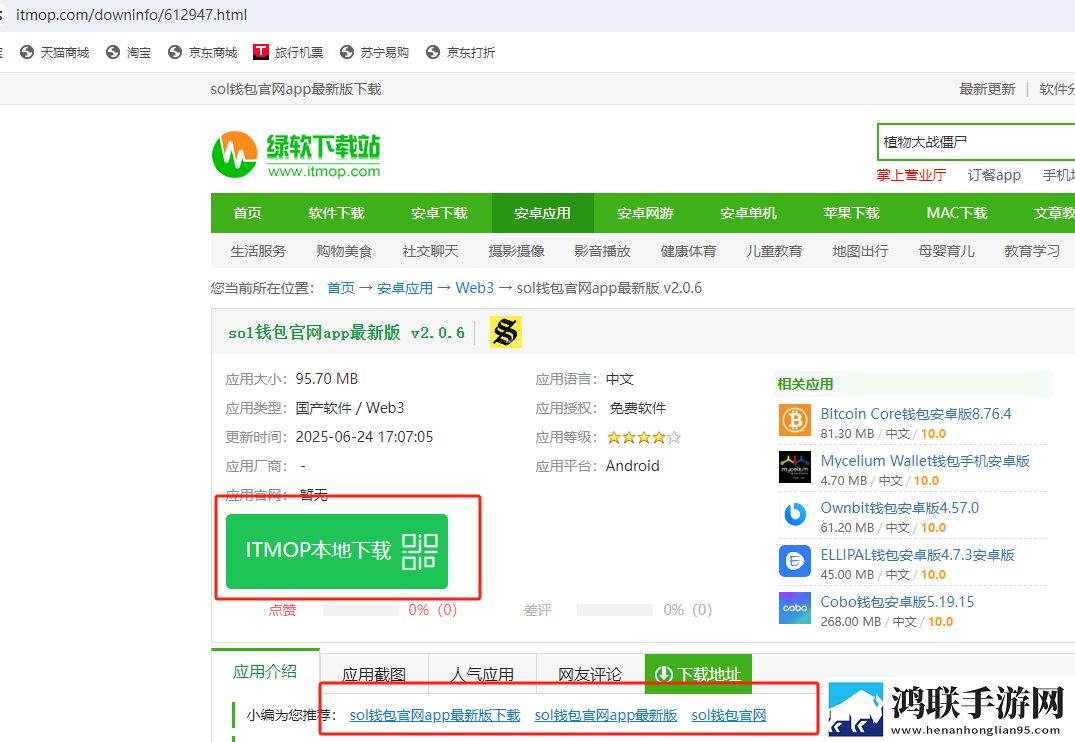Click the 点赞 percentage progress bar
Image resolution: width=1075 pixels, height=742 pixels.
pos(361,610)
